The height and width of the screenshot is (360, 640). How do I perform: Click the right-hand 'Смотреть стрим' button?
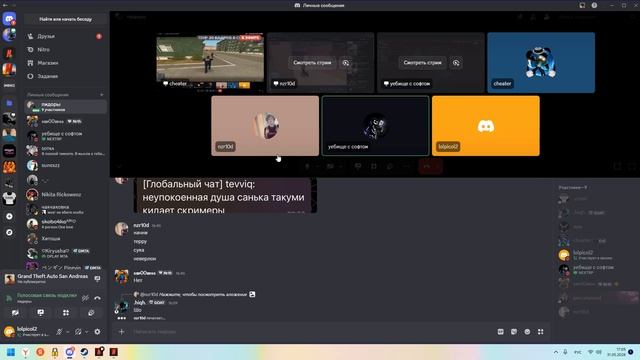[422, 63]
